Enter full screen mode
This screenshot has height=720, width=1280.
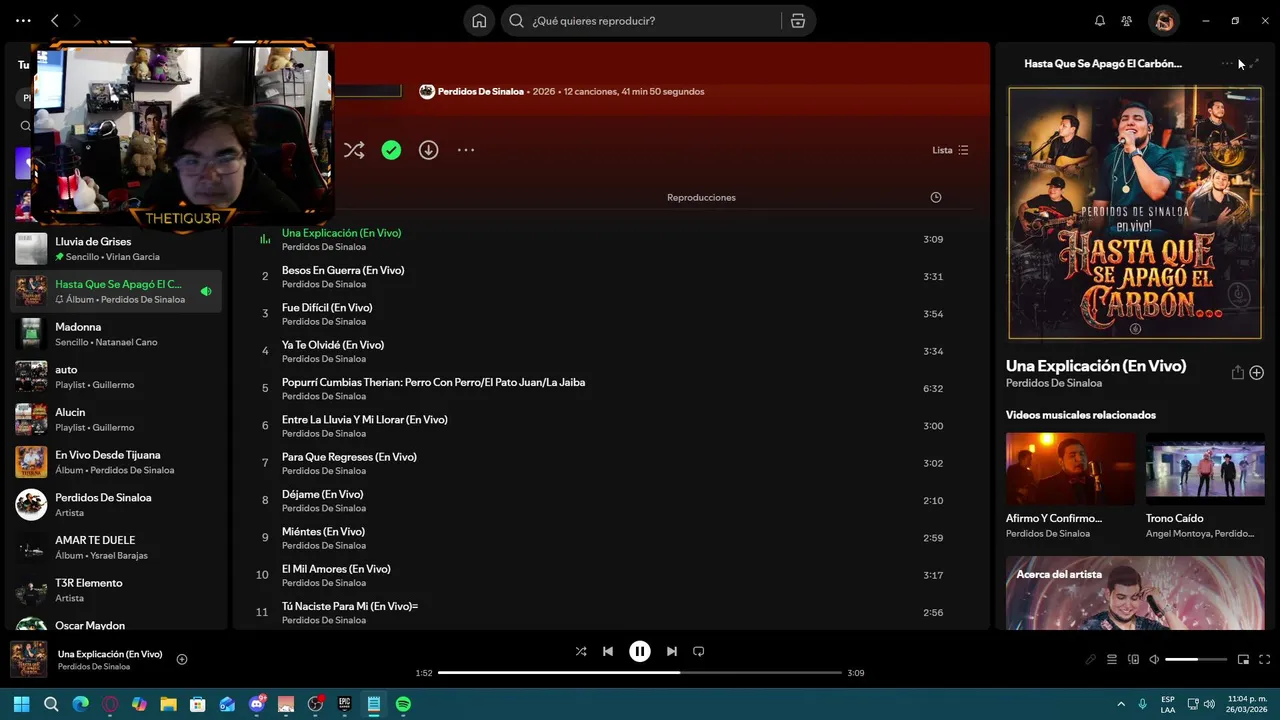1264,659
